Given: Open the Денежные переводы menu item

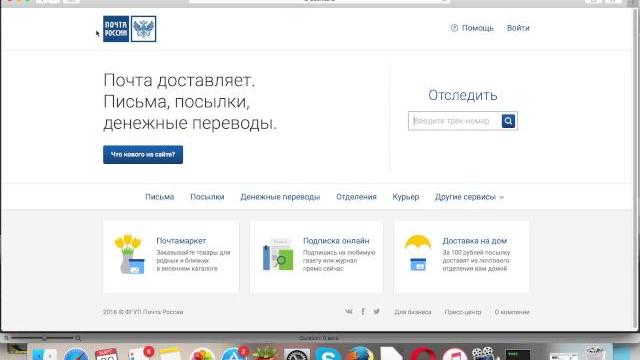Looking at the screenshot, I should (x=280, y=197).
